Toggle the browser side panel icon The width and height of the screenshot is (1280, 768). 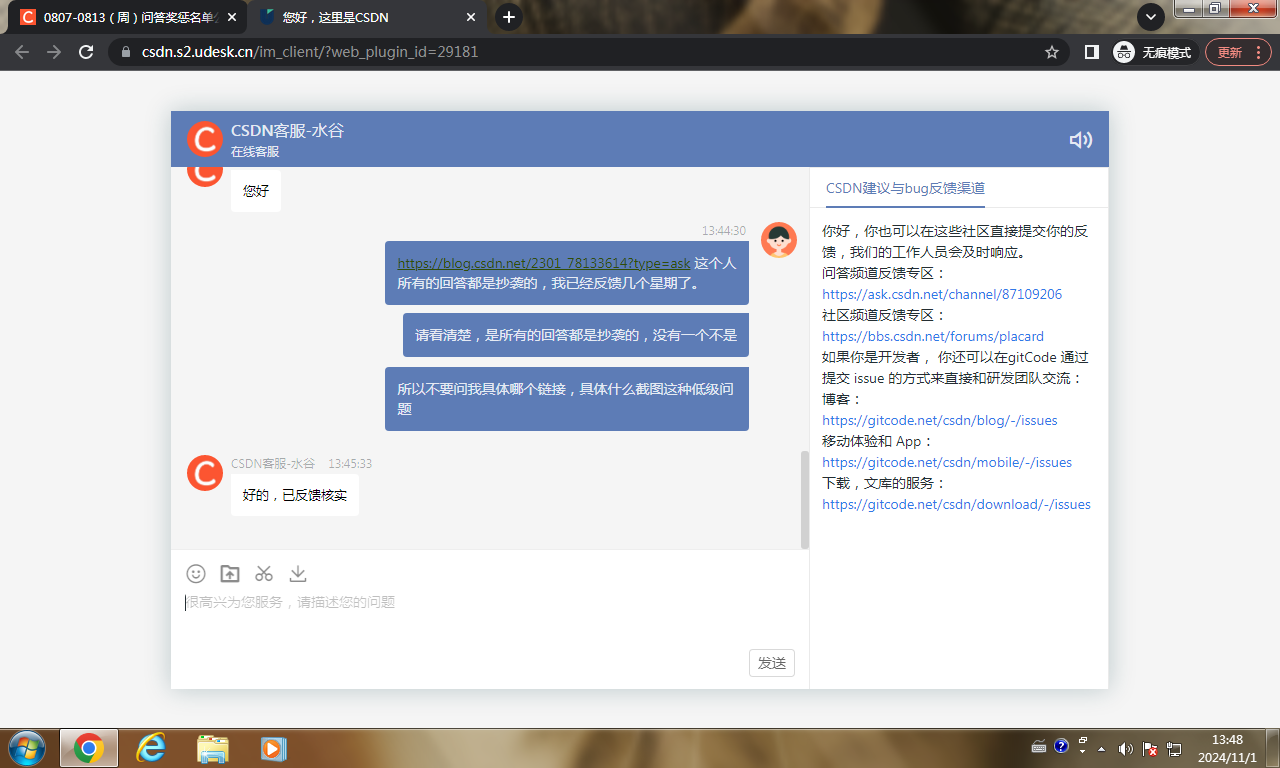(1091, 52)
